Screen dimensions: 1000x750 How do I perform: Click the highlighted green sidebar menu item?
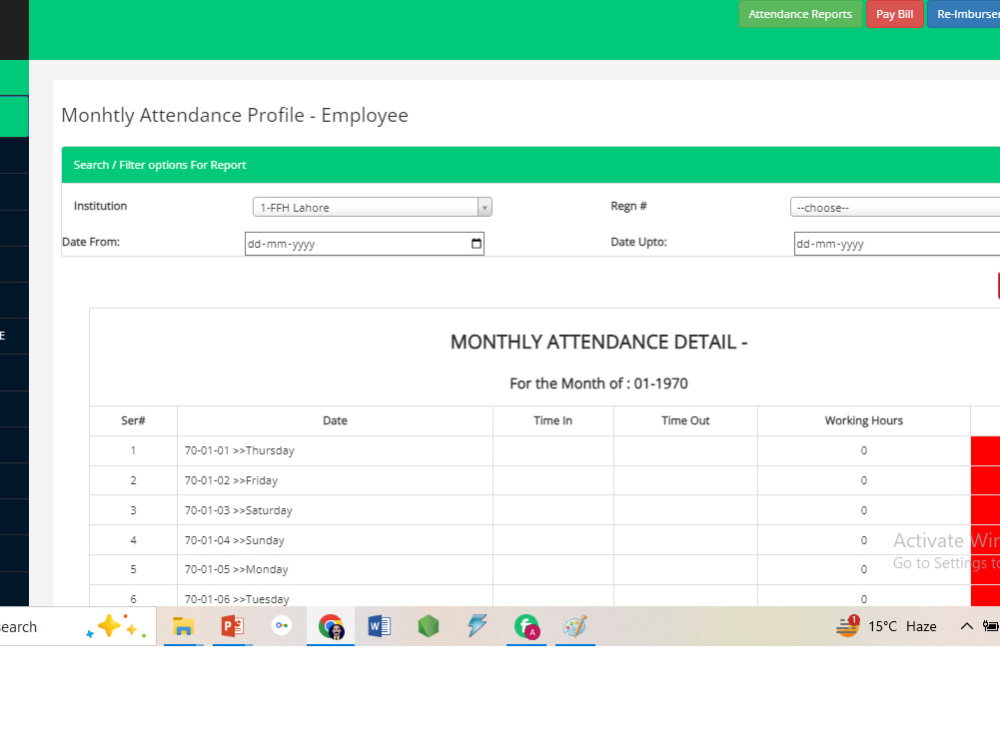pos(14,116)
